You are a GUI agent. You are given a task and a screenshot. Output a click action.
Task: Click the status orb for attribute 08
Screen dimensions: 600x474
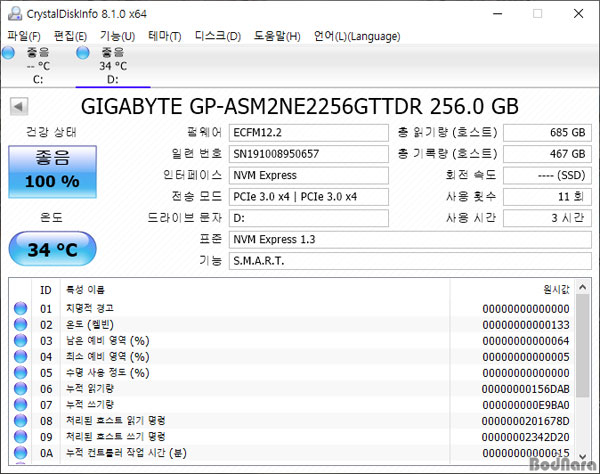pyautogui.click(x=20, y=421)
